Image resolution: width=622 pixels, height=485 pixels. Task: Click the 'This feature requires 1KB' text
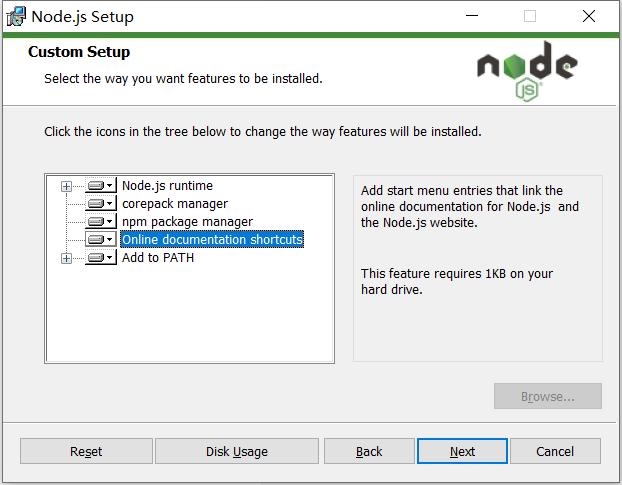(x=456, y=282)
